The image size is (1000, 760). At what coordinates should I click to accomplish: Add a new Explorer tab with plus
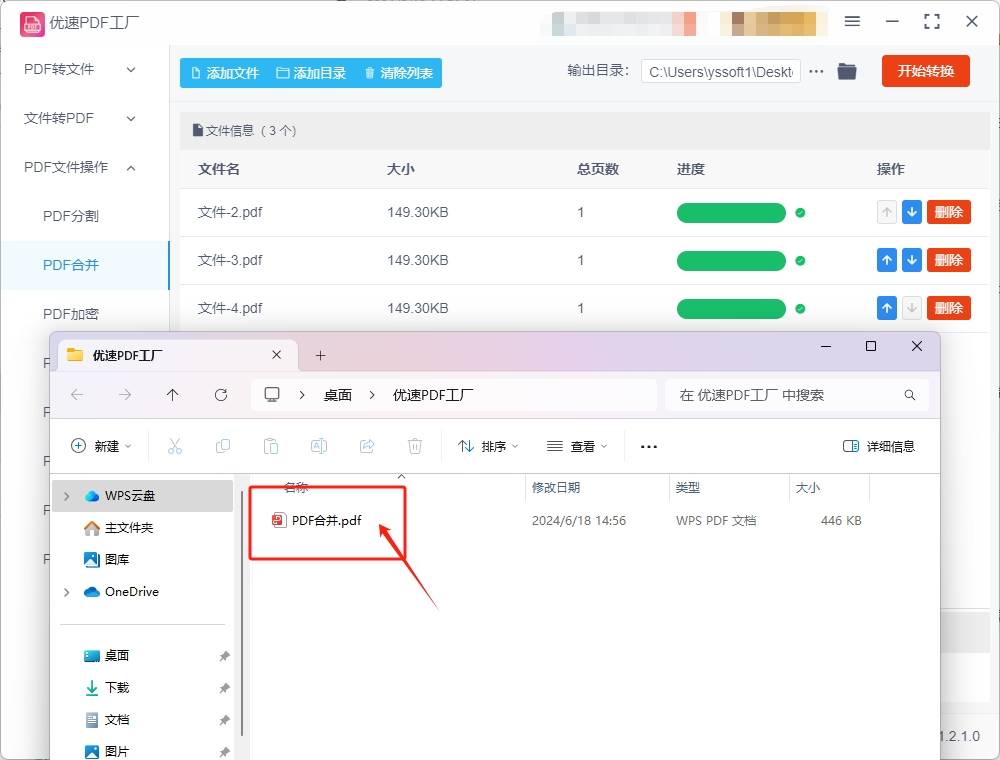coord(320,355)
